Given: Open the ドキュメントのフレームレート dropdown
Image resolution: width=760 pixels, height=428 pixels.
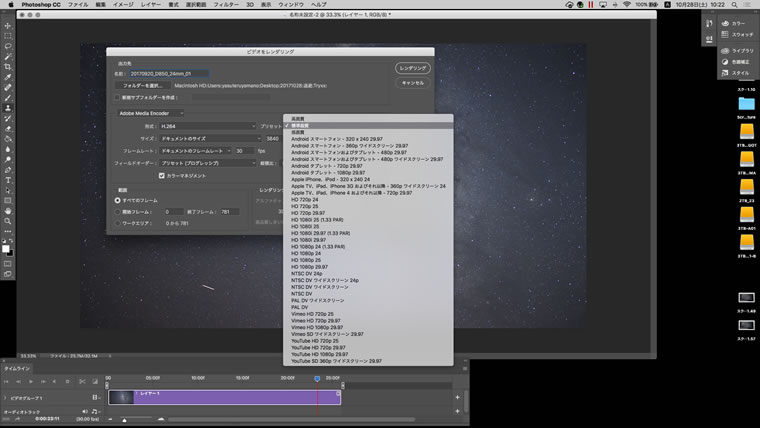Looking at the screenshot, I should (x=195, y=151).
